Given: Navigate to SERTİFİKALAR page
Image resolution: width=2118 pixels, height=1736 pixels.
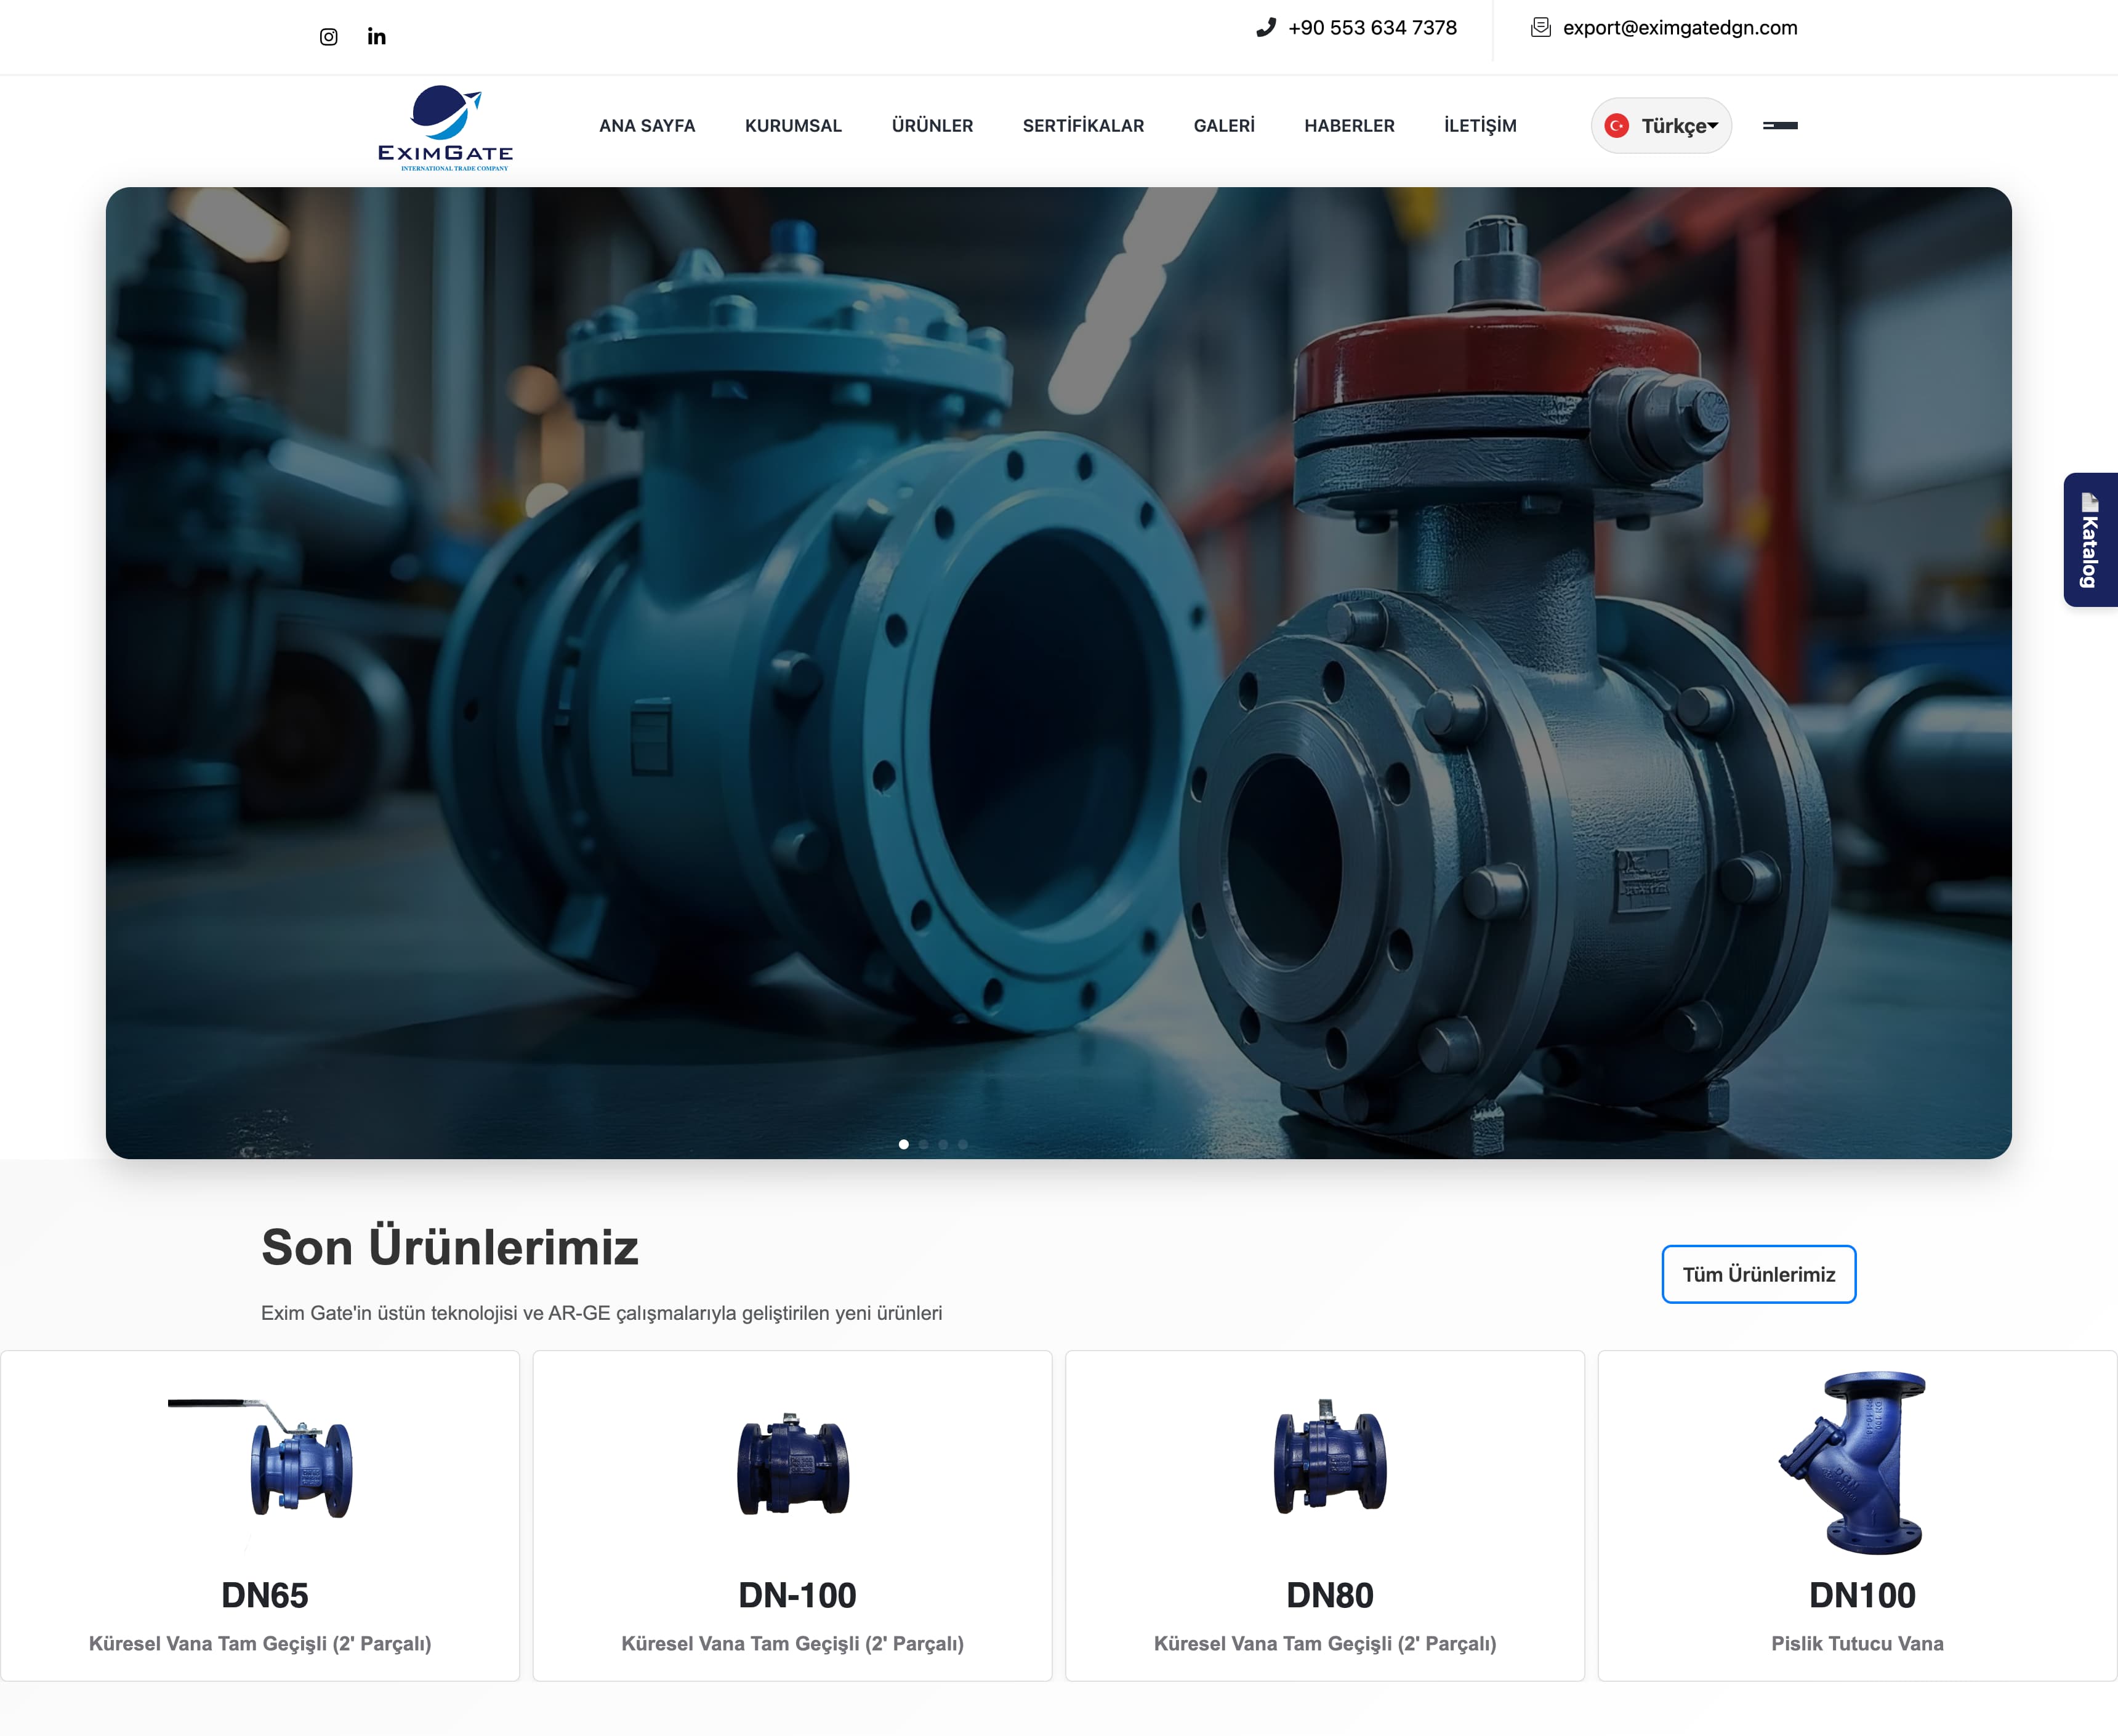Looking at the screenshot, I should click(1083, 126).
